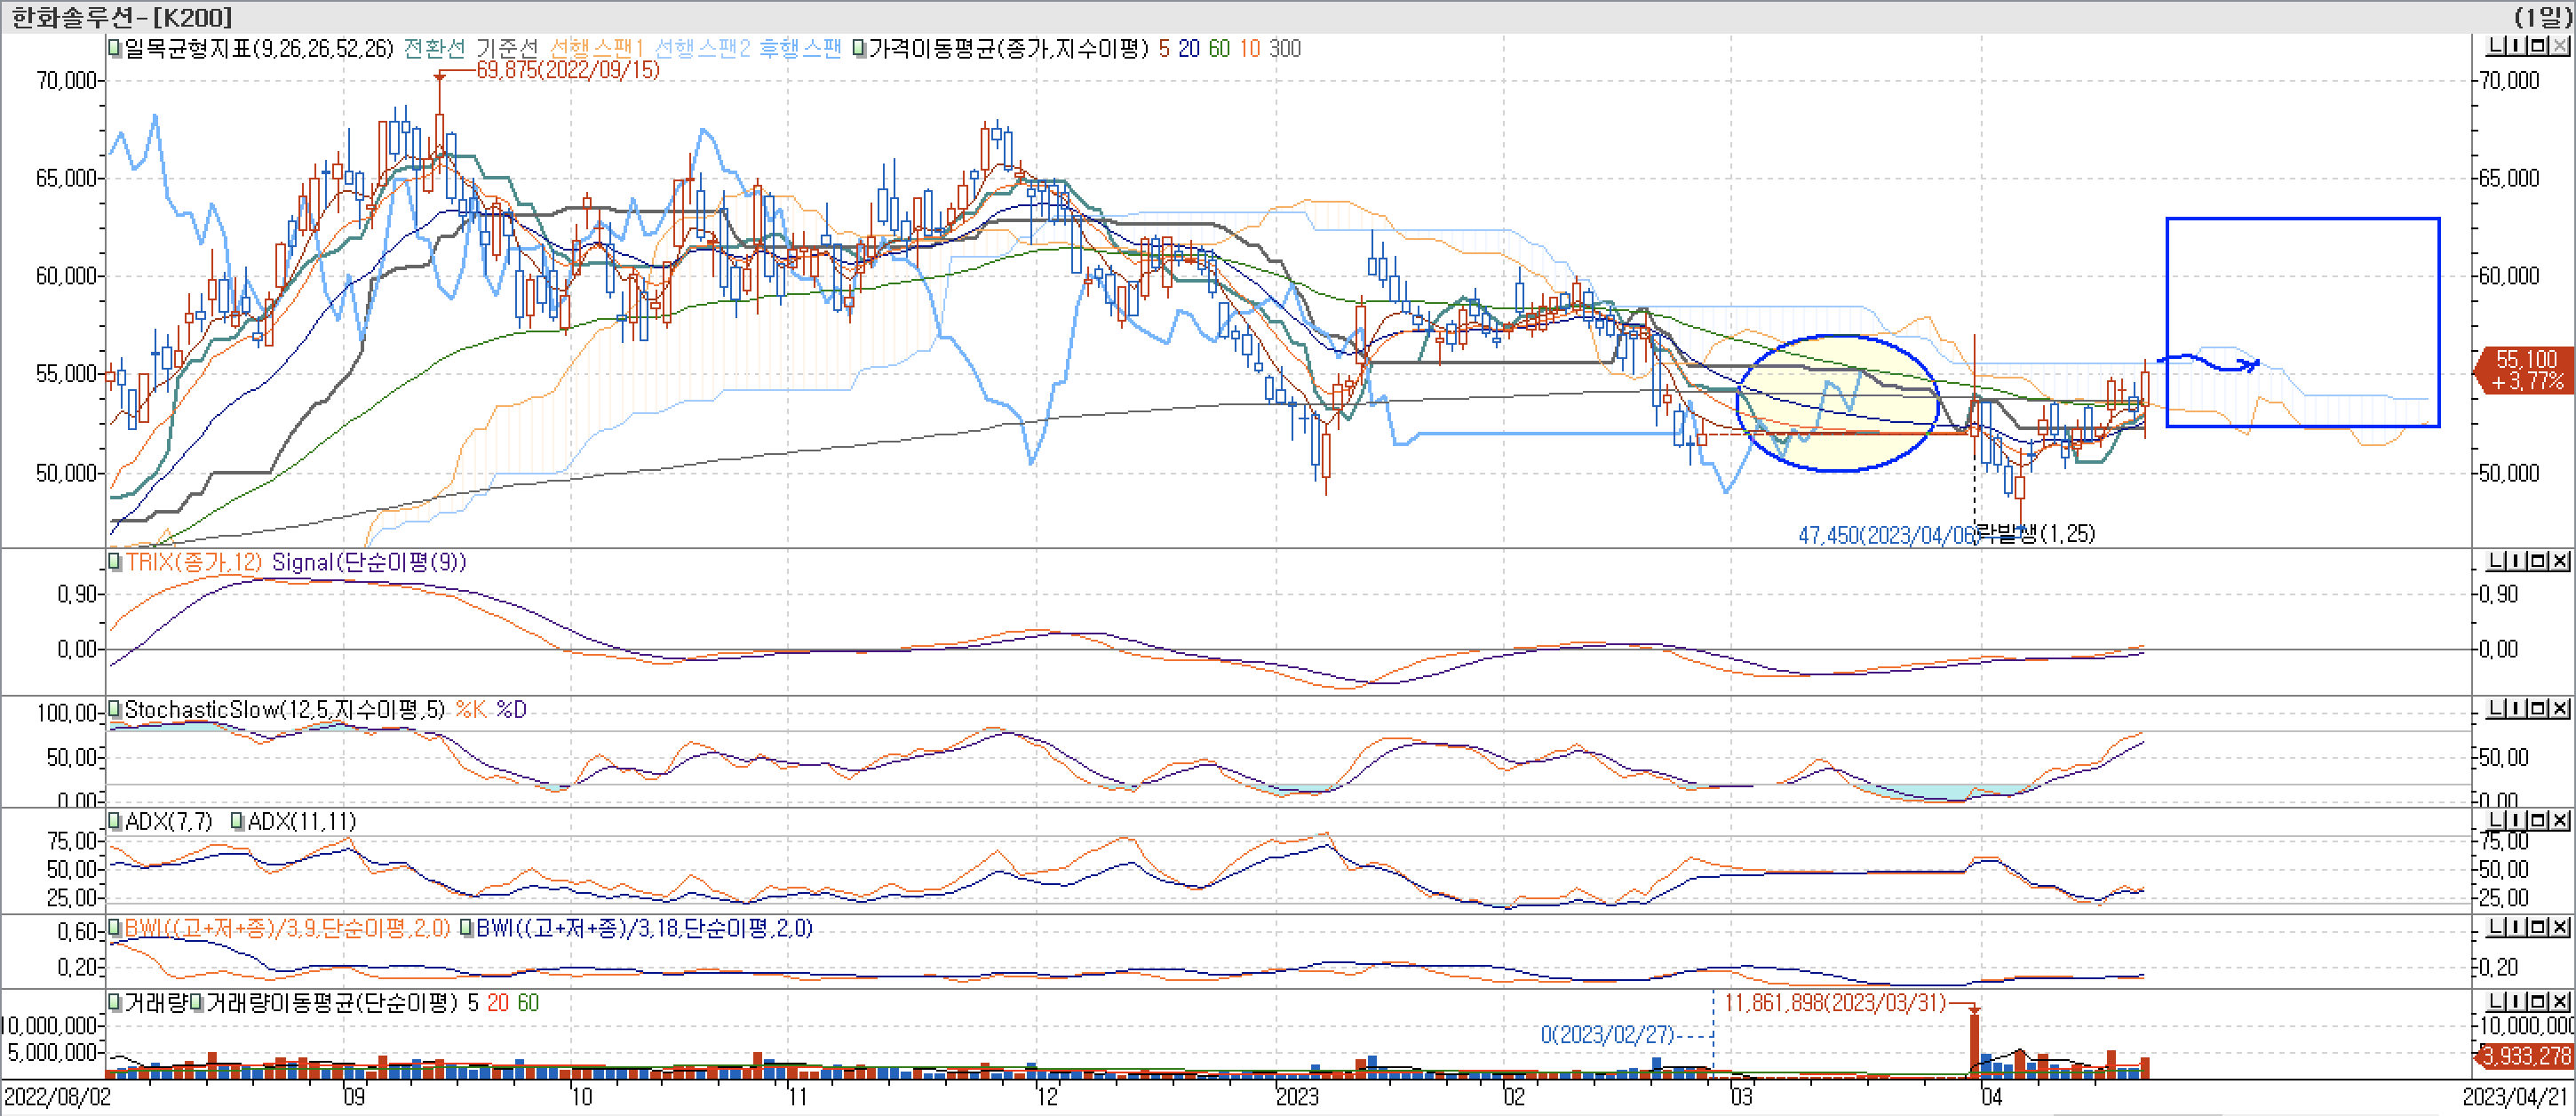Click the L-shaped button in the price panel
The width and height of the screenshot is (2576, 1116).
point(2496,46)
